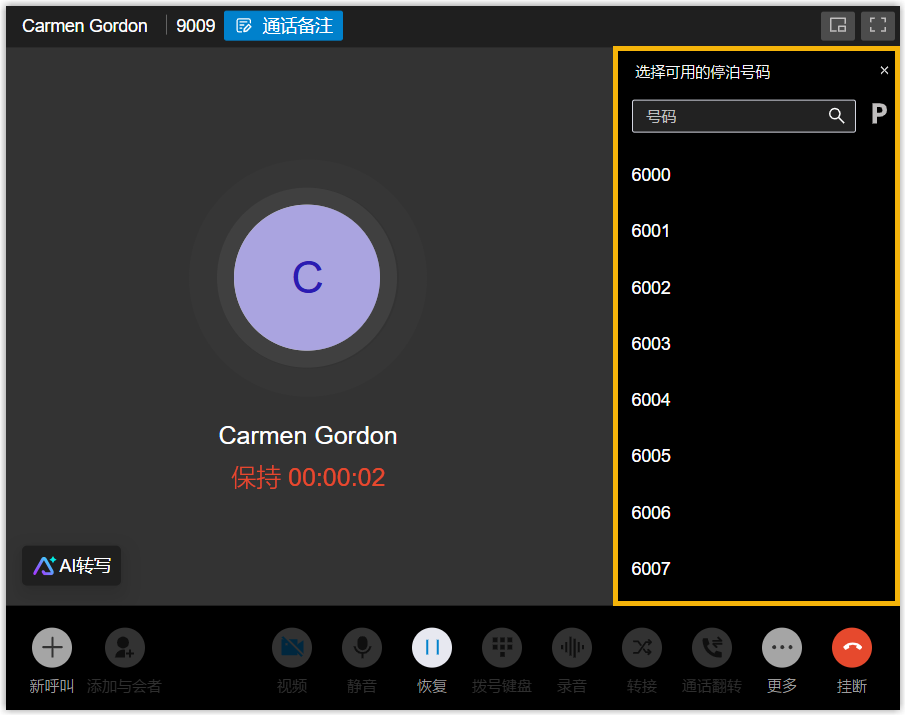Image resolution: width=906 pixels, height=716 pixels.
Task: Open call notes (通话备注)
Action: point(284,26)
